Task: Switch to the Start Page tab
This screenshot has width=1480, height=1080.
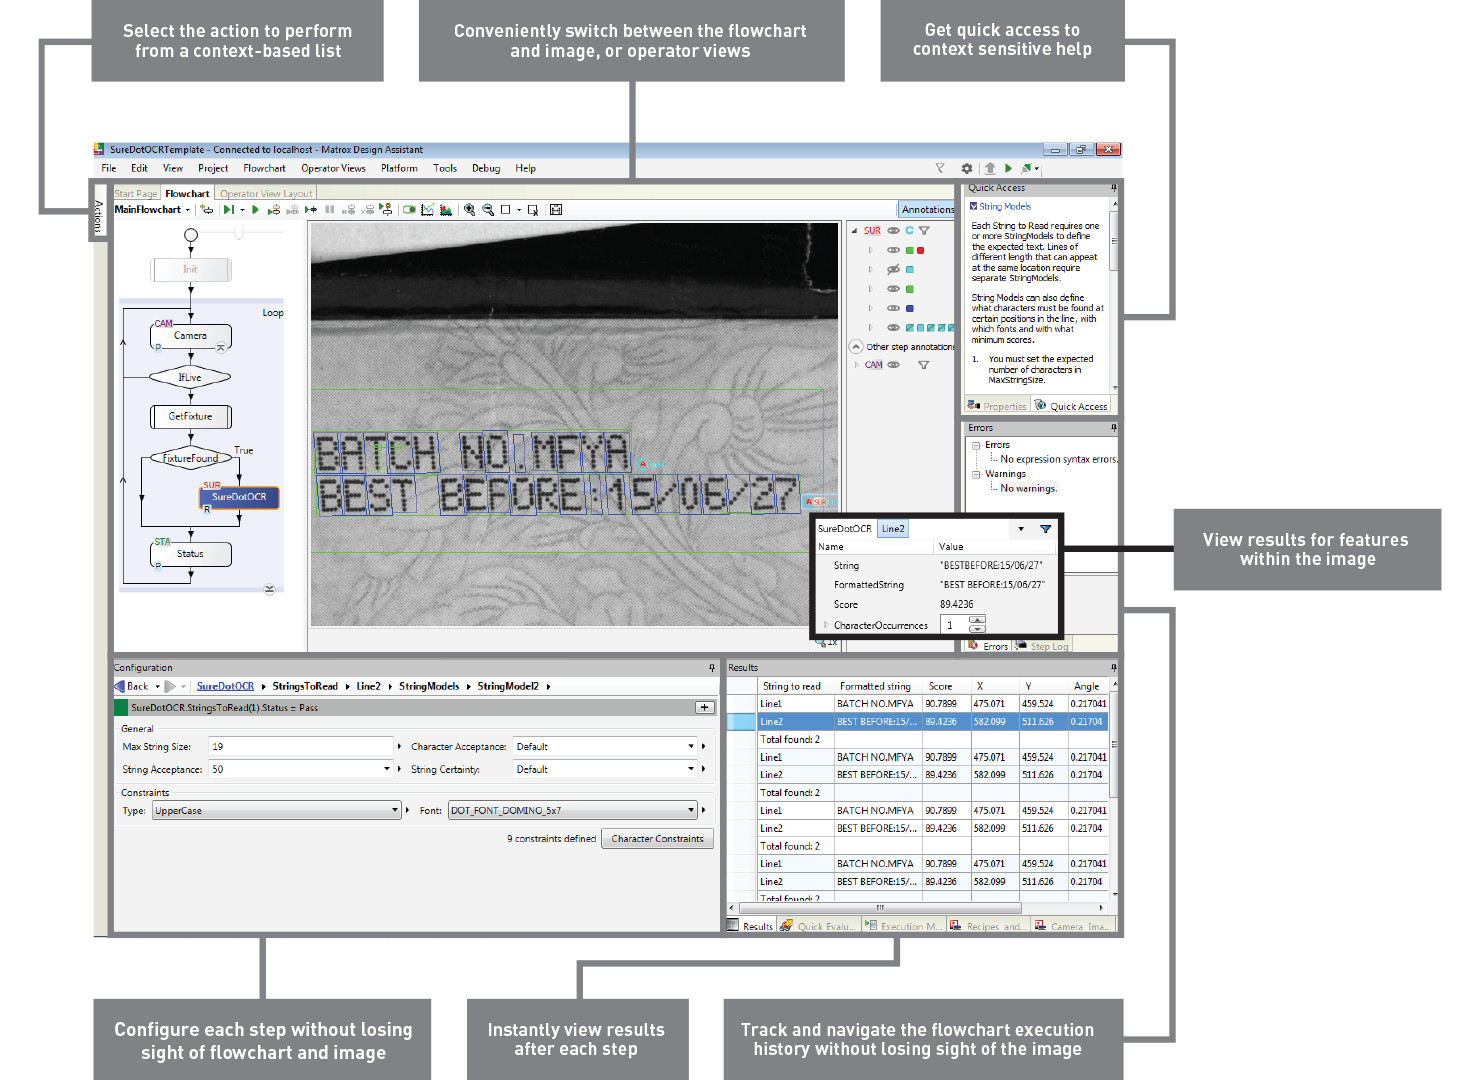Action: click(136, 194)
